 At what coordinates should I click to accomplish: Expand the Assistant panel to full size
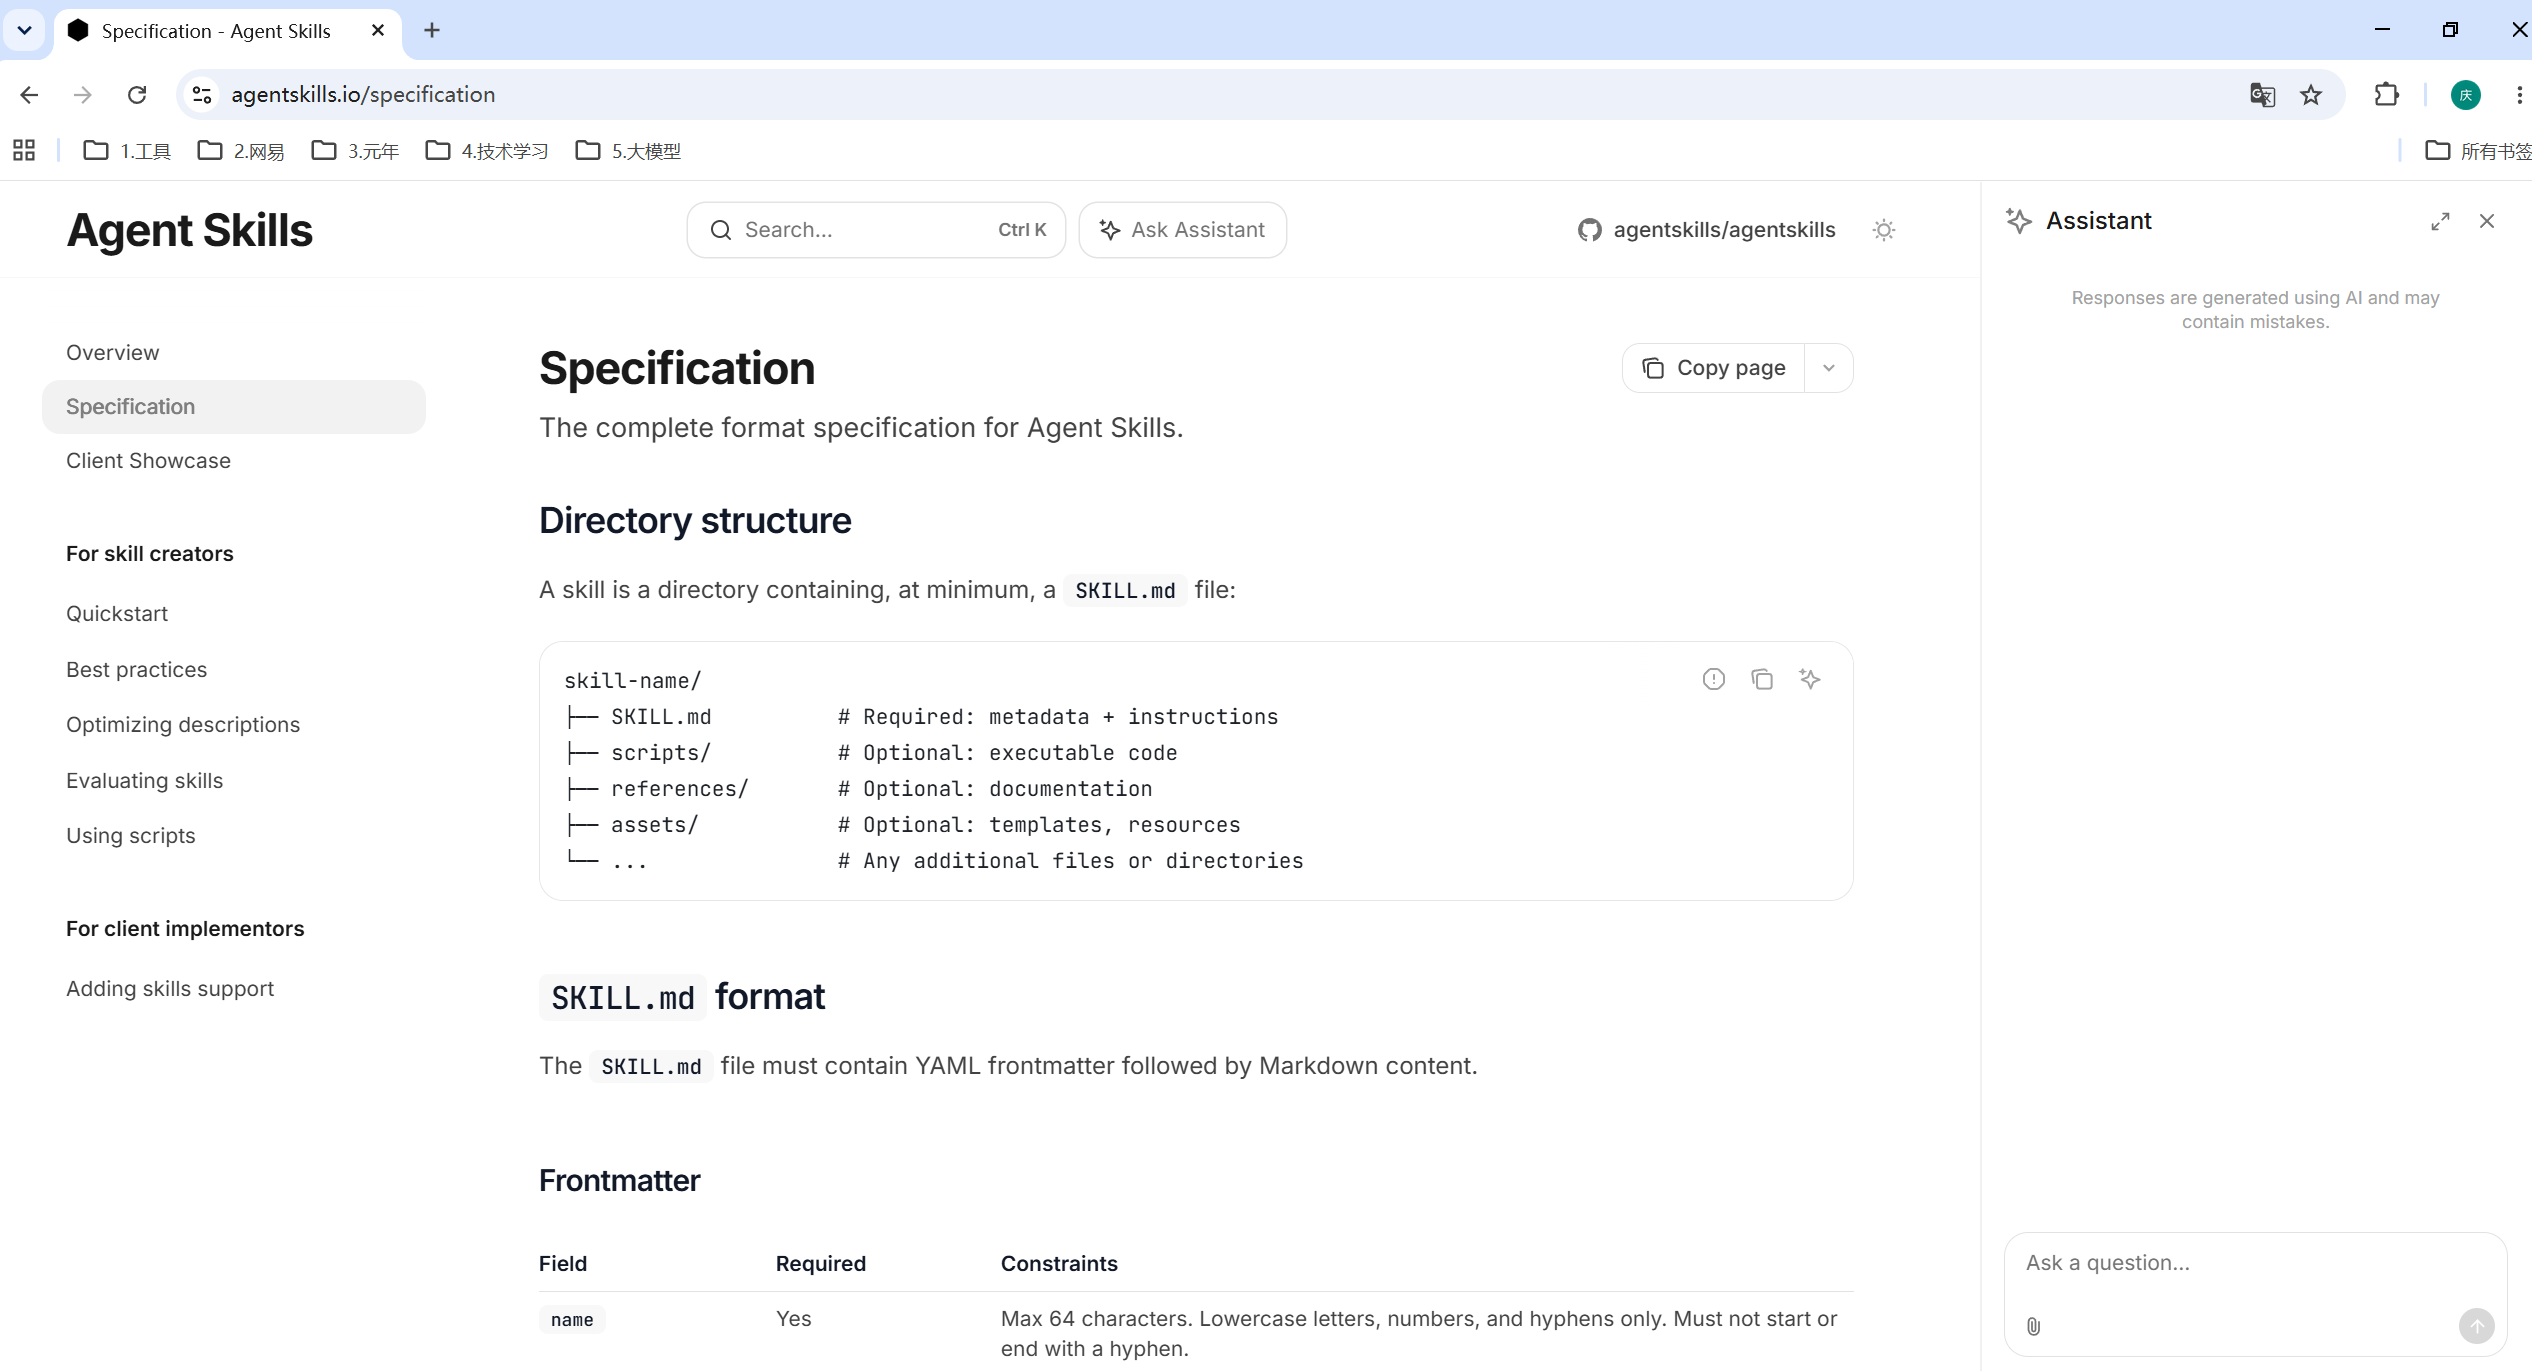pos(2441,221)
